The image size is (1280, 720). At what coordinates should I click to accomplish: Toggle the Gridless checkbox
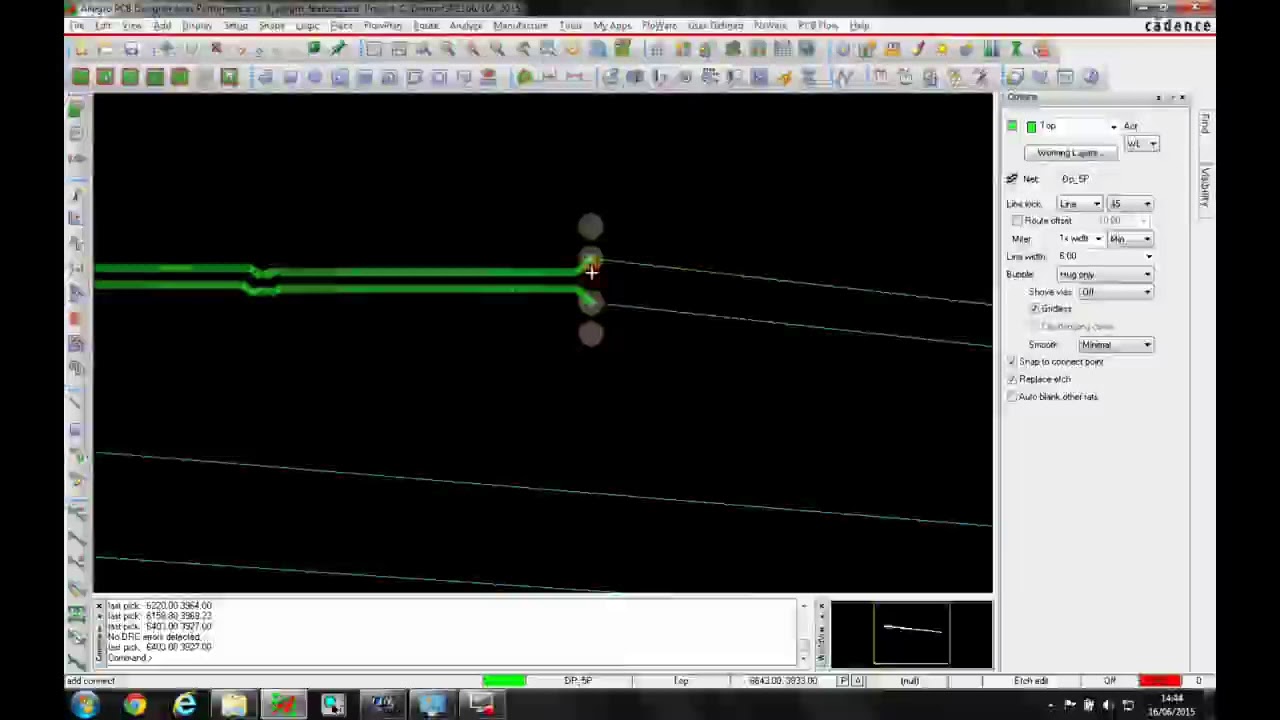click(x=1035, y=309)
